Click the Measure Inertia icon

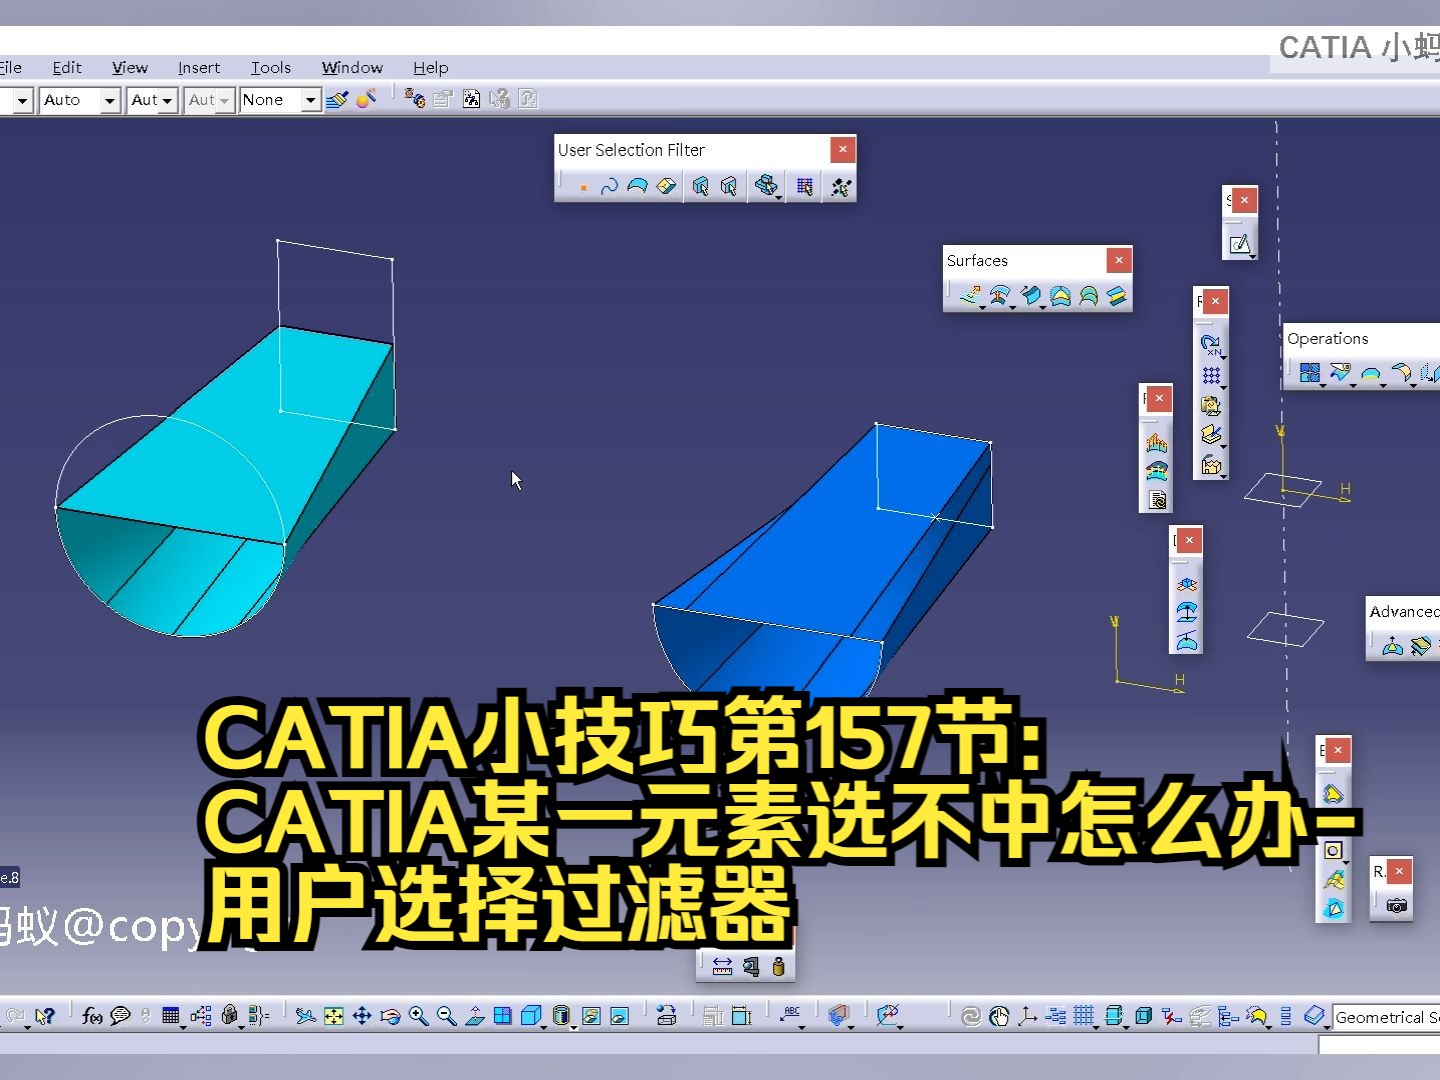pyautogui.click(x=779, y=966)
